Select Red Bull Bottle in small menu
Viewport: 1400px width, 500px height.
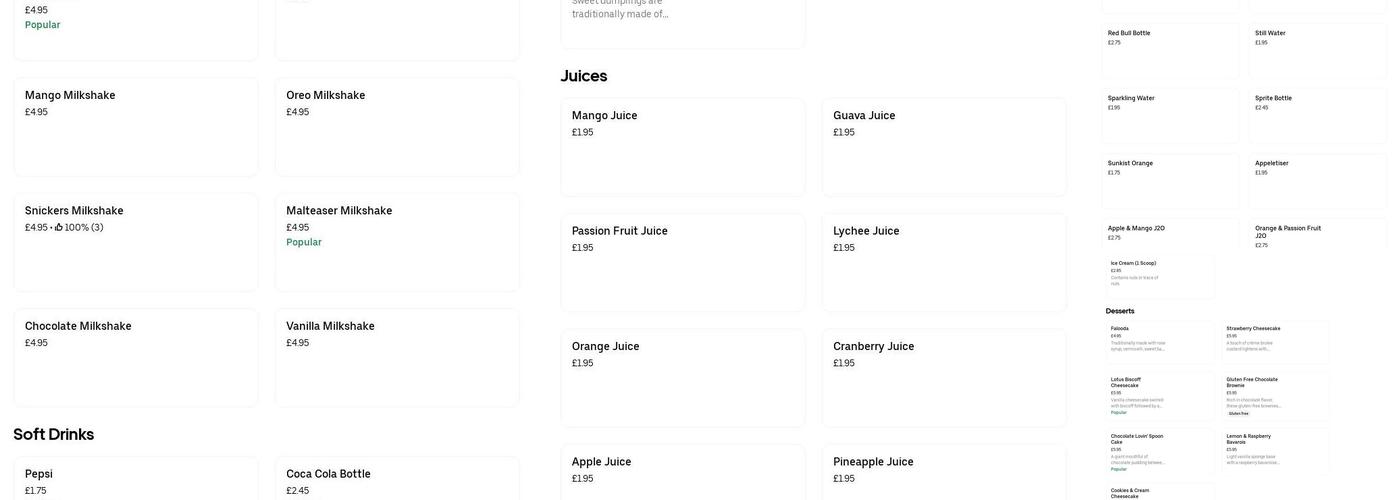tap(1170, 50)
